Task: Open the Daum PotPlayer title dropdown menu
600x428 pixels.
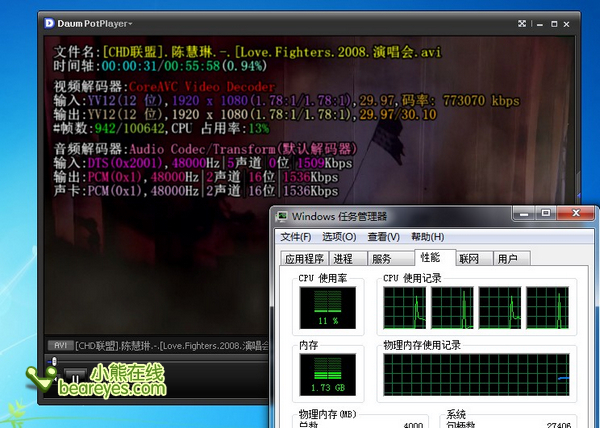Action: point(95,24)
